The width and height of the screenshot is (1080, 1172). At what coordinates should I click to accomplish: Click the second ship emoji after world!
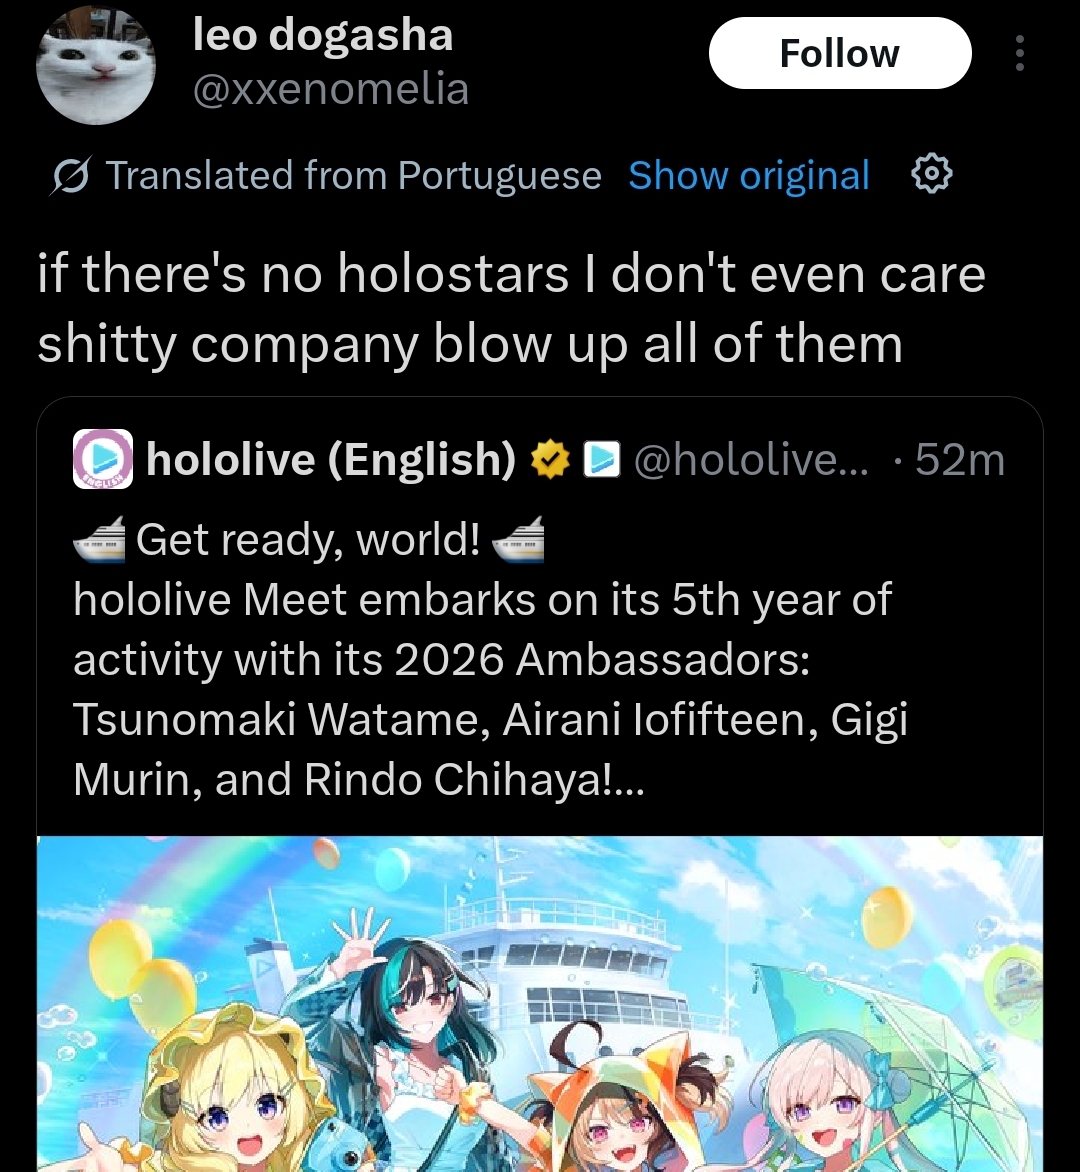(x=519, y=540)
